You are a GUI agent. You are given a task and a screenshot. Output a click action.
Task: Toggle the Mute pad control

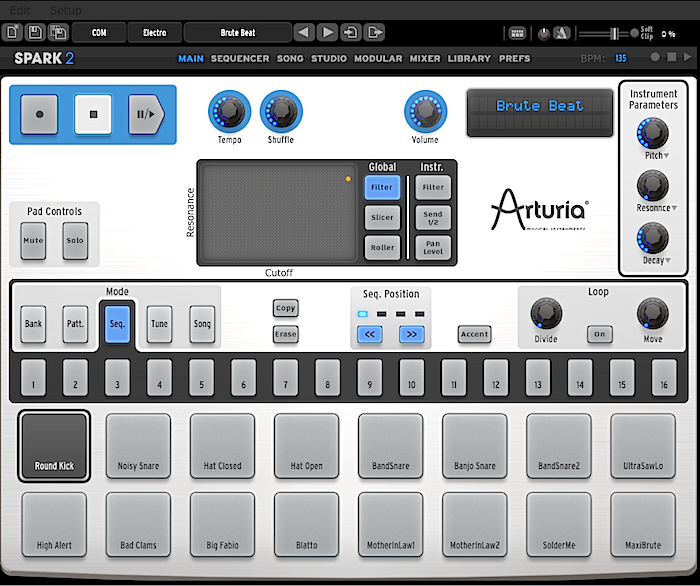tap(34, 241)
